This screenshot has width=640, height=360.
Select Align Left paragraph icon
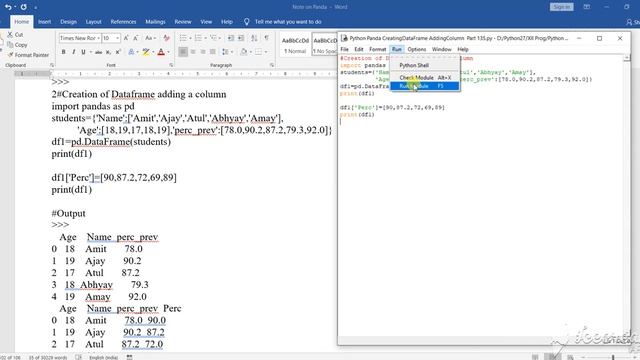point(183,52)
